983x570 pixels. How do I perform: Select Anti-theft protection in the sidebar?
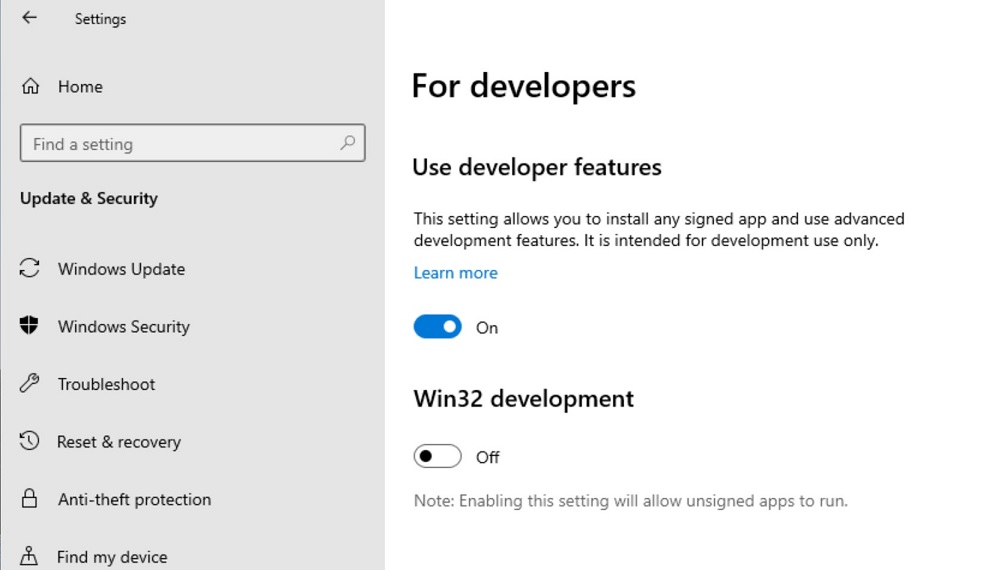coord(134,500)
